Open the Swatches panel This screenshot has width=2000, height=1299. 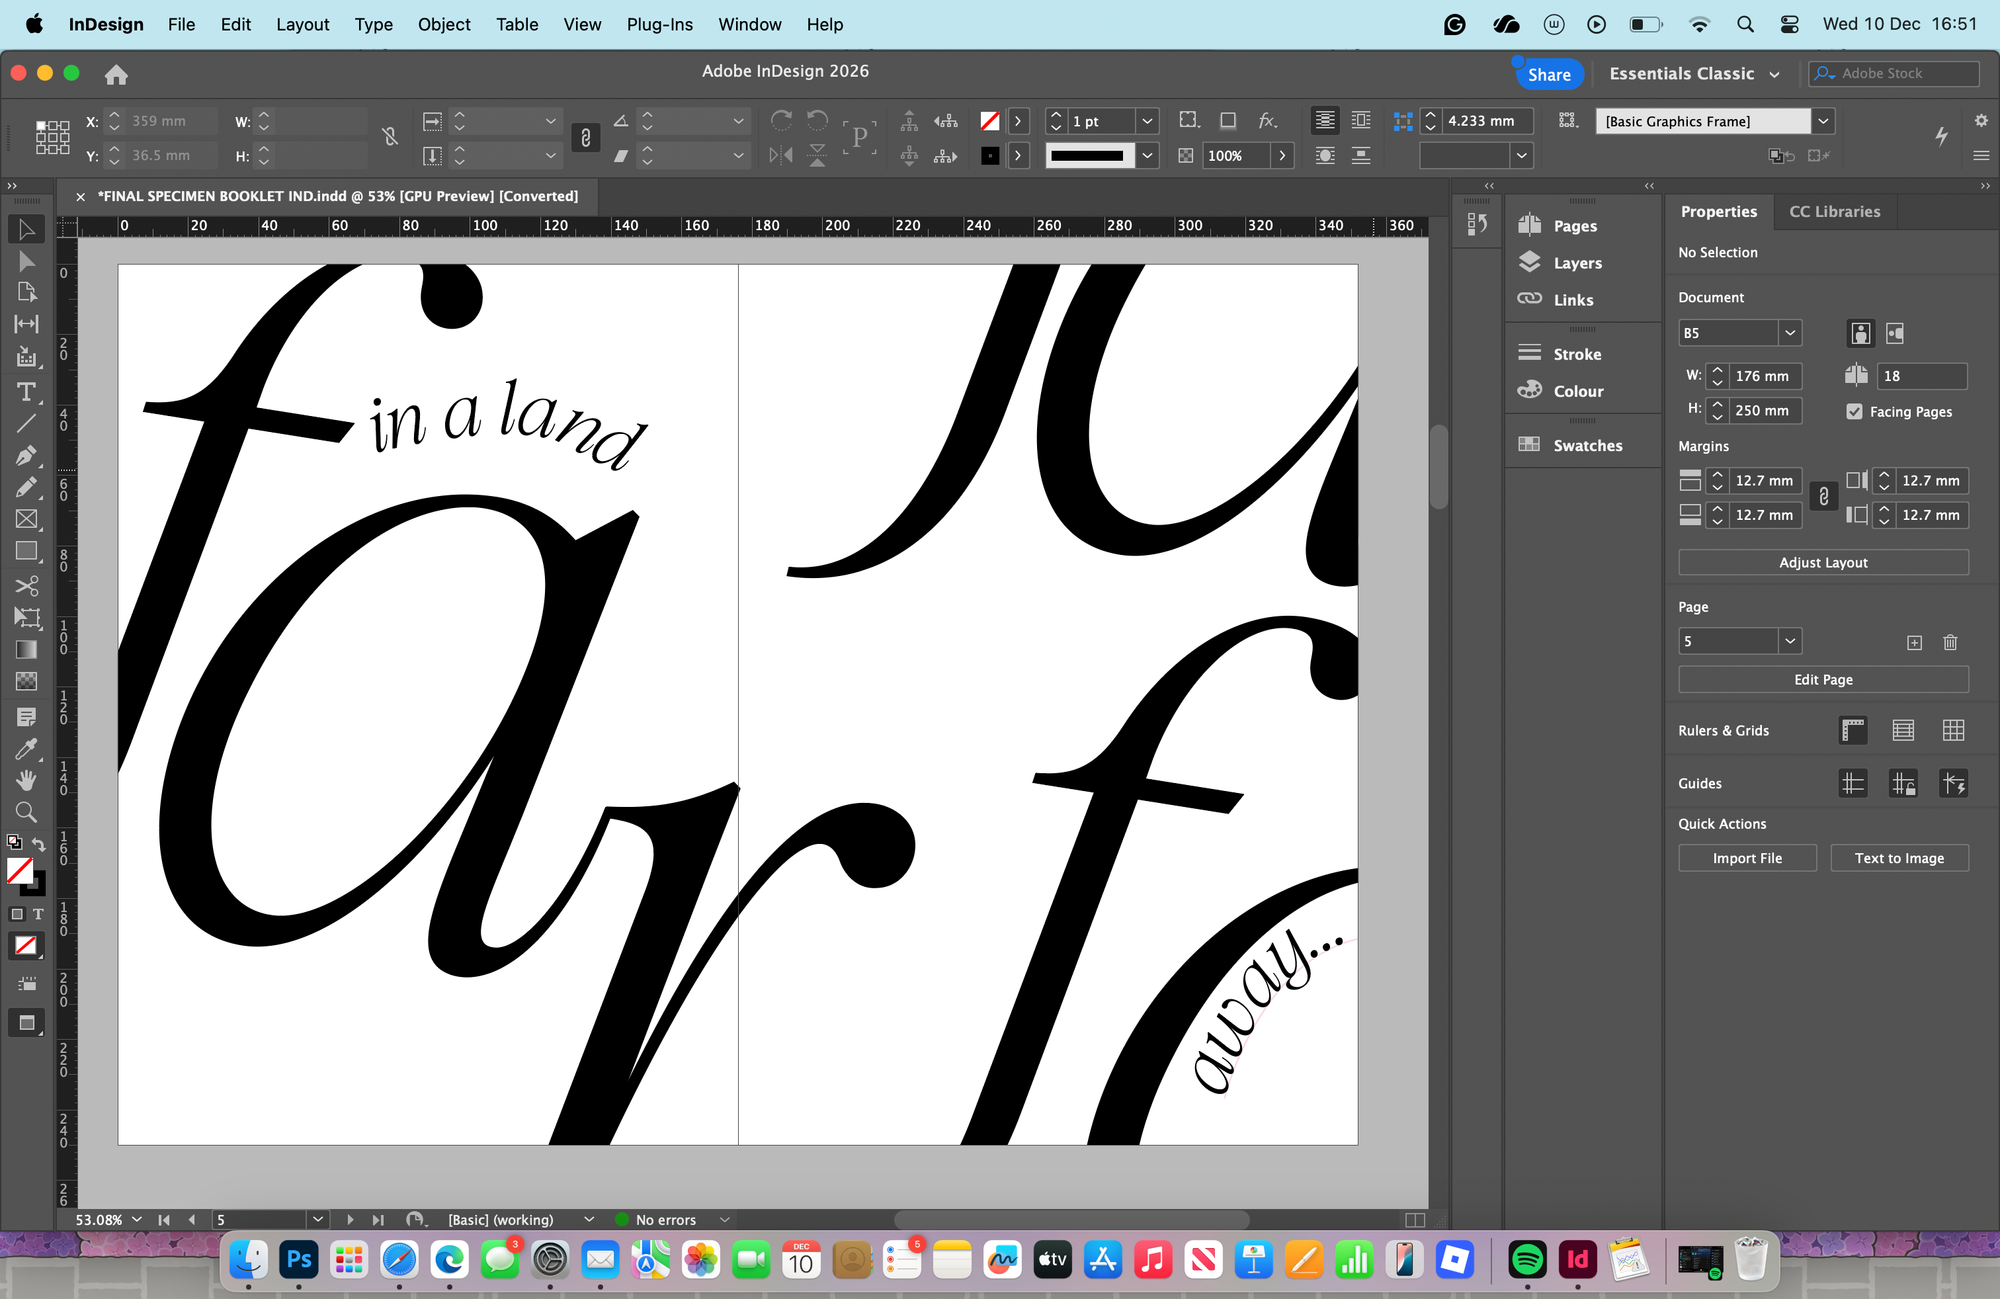[x=1586, y=446]
